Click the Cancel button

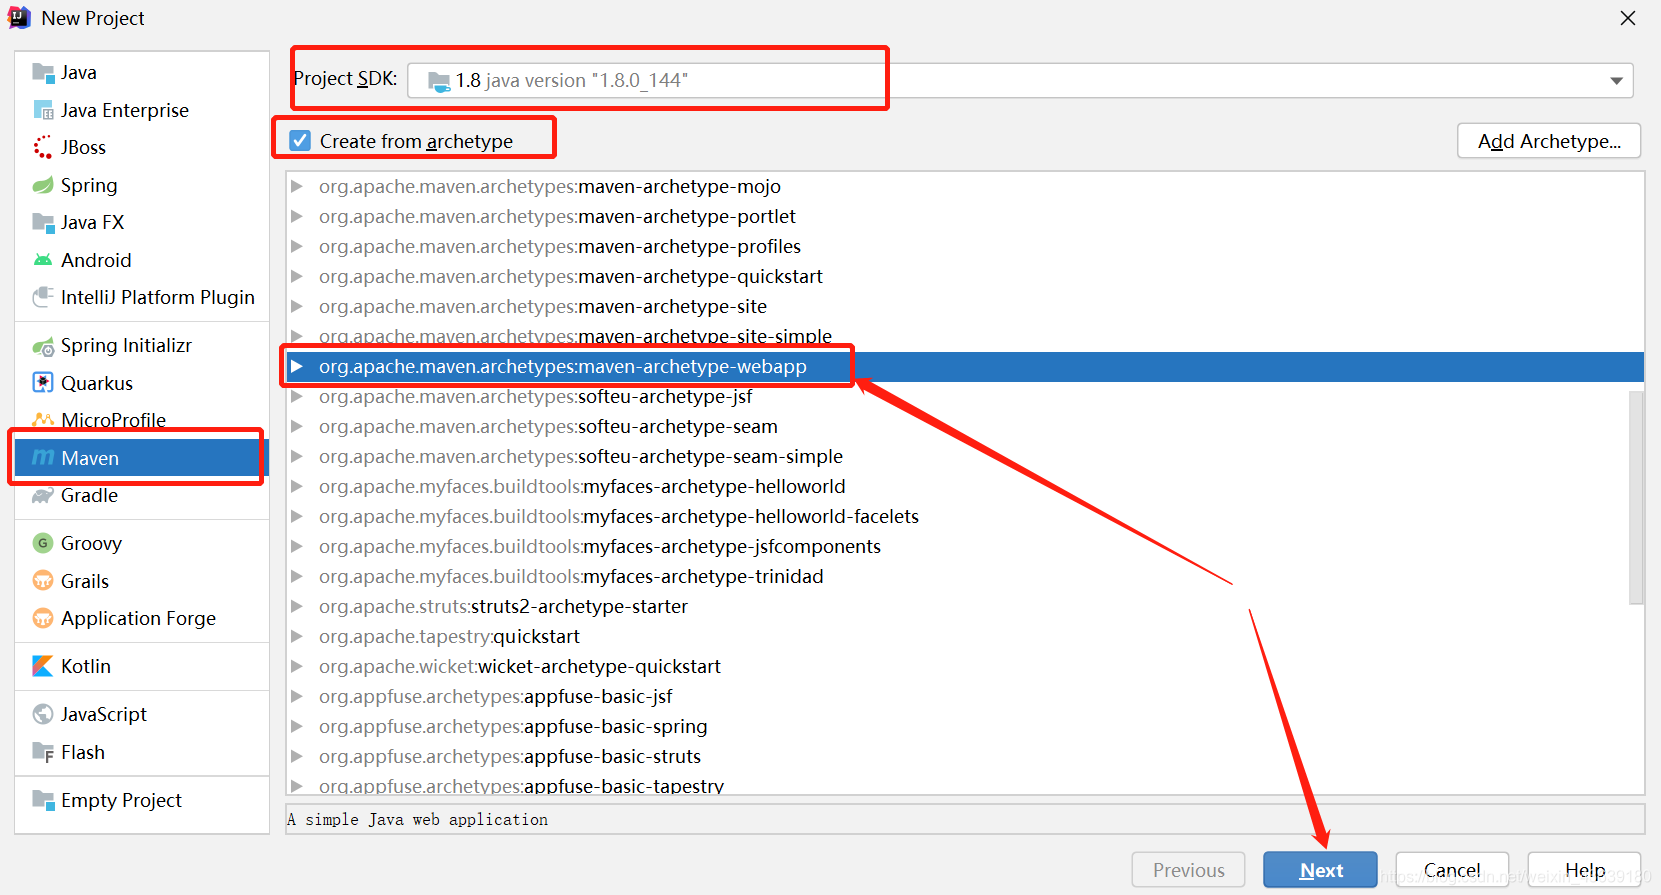click(x=1452, y=870)
